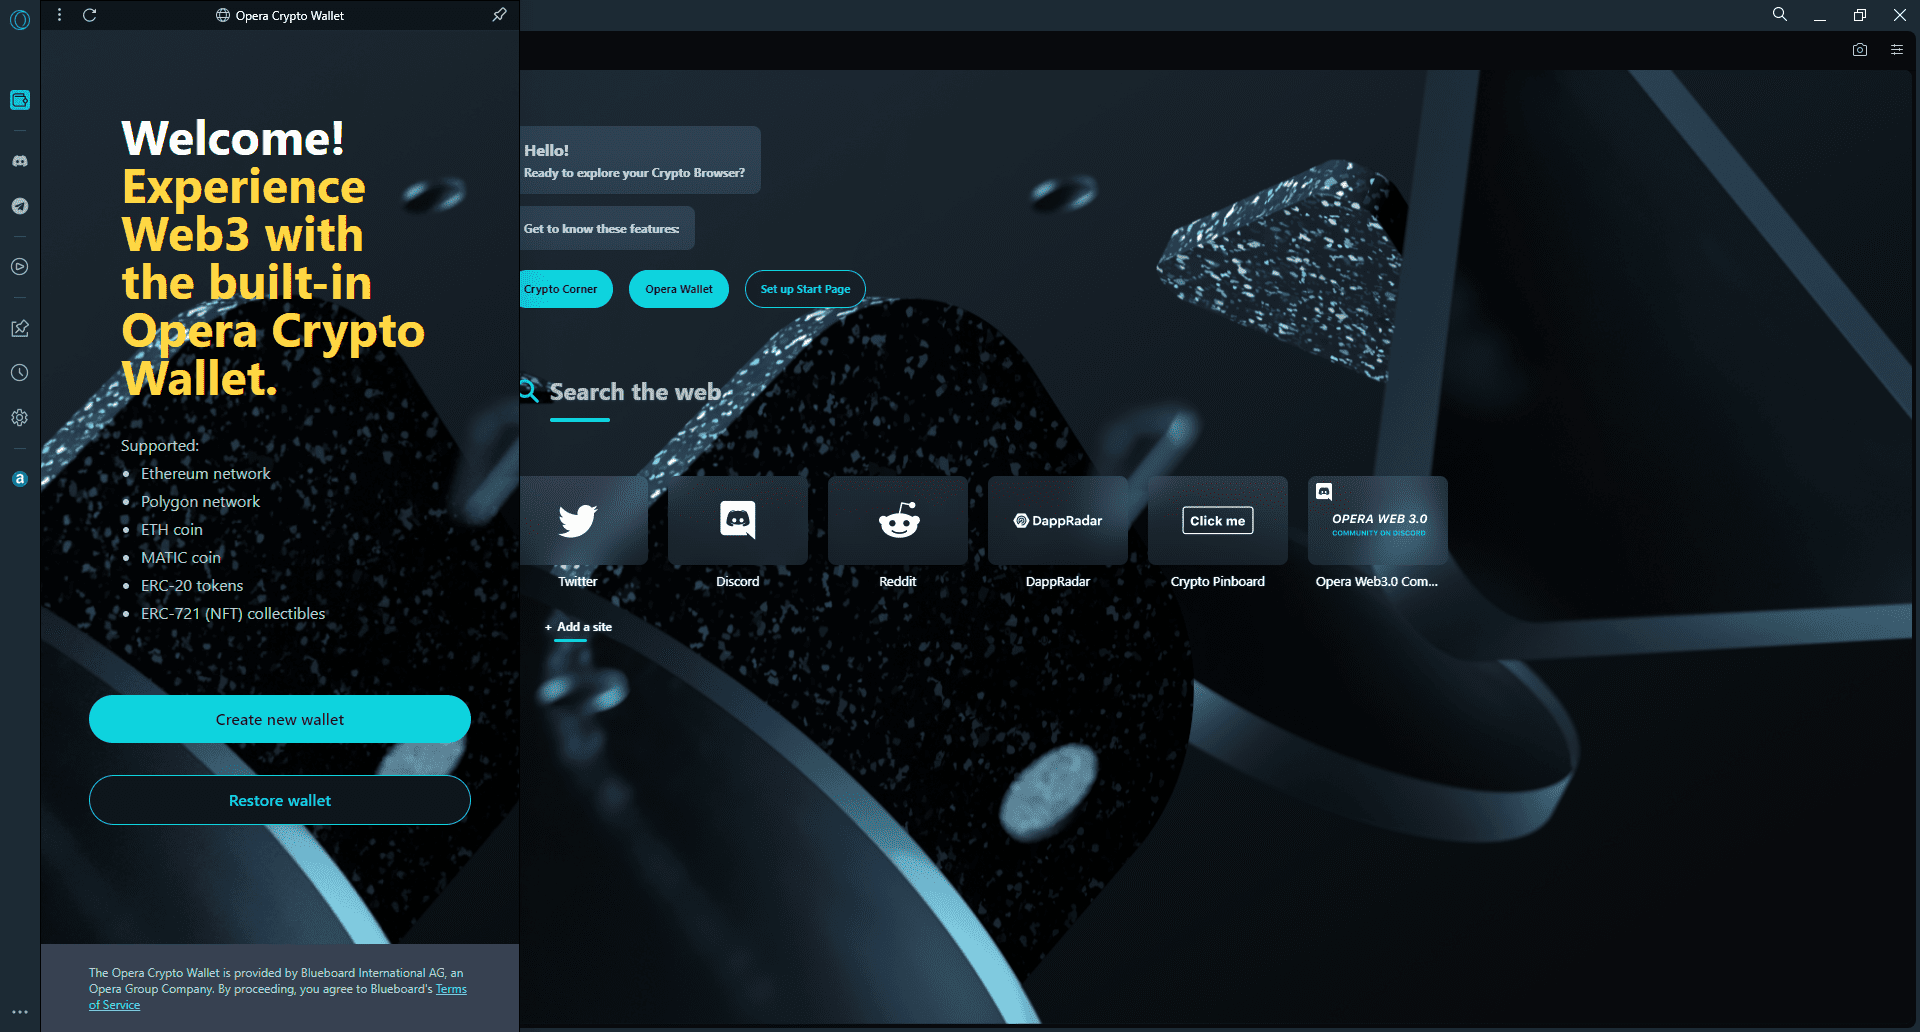Image resolution: width=1920 pixels, height=1032 pixels.
Task: Click the blue 'a' extension sidebar icon
Action: pyautogui.click(x=20, y=479)
